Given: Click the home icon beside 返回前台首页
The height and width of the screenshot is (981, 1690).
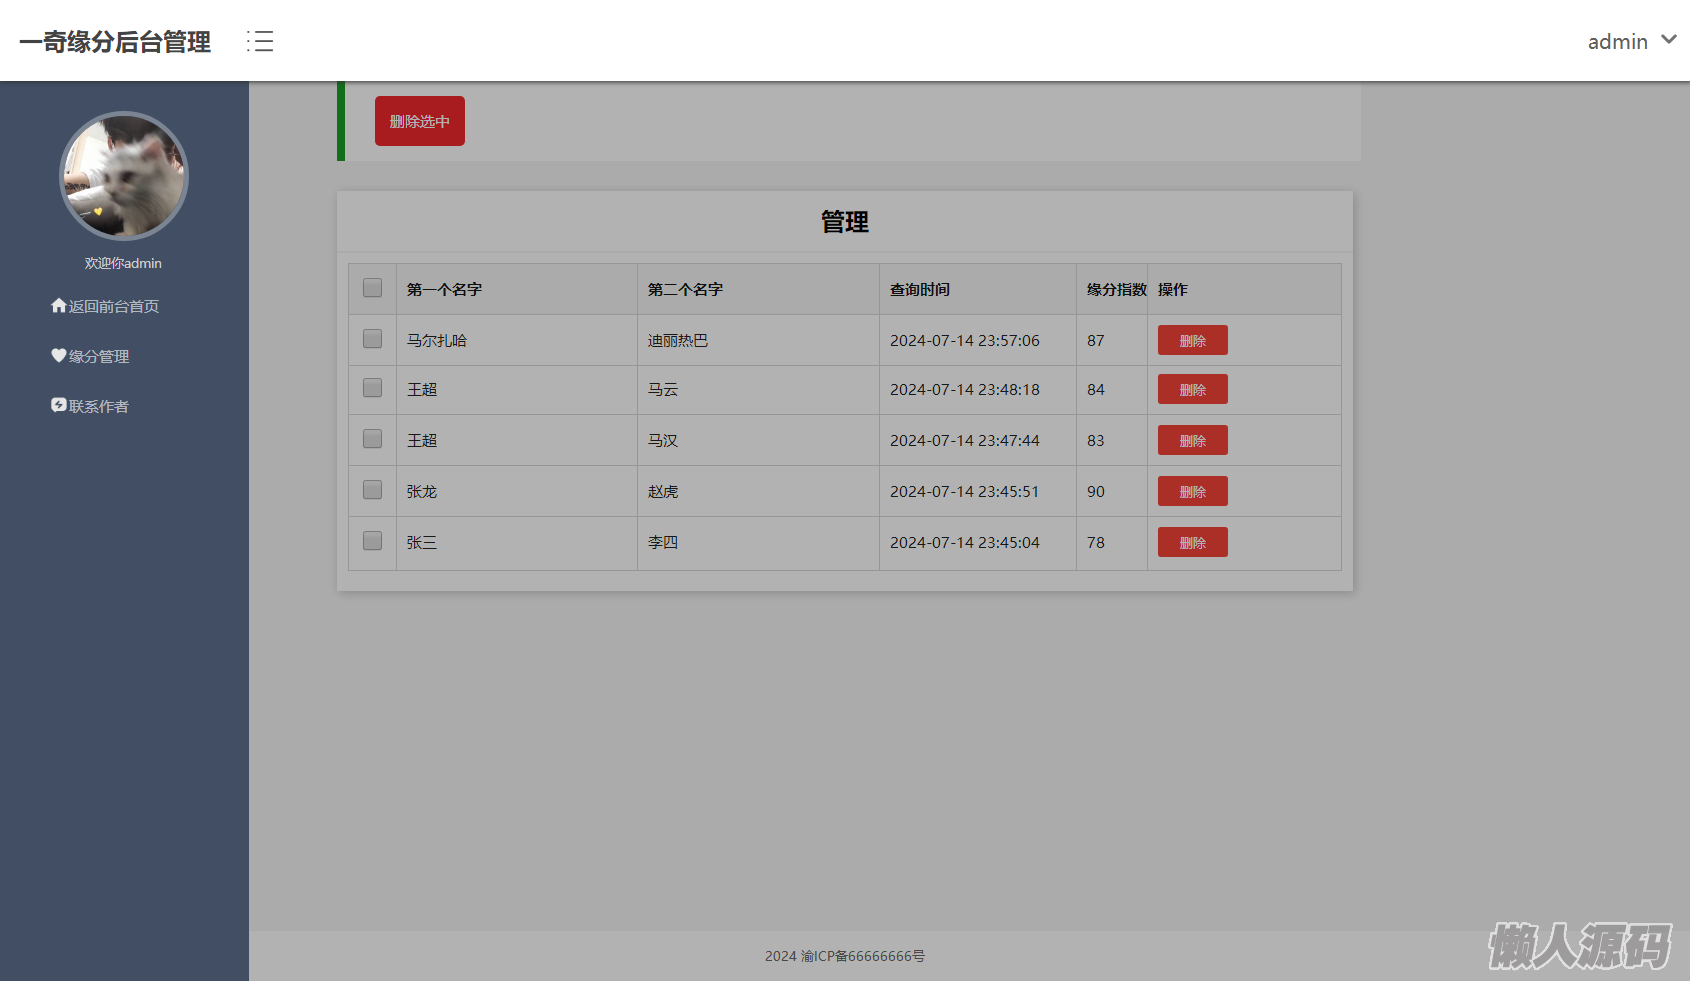Looking at the screenshot, I should point(58,306).
